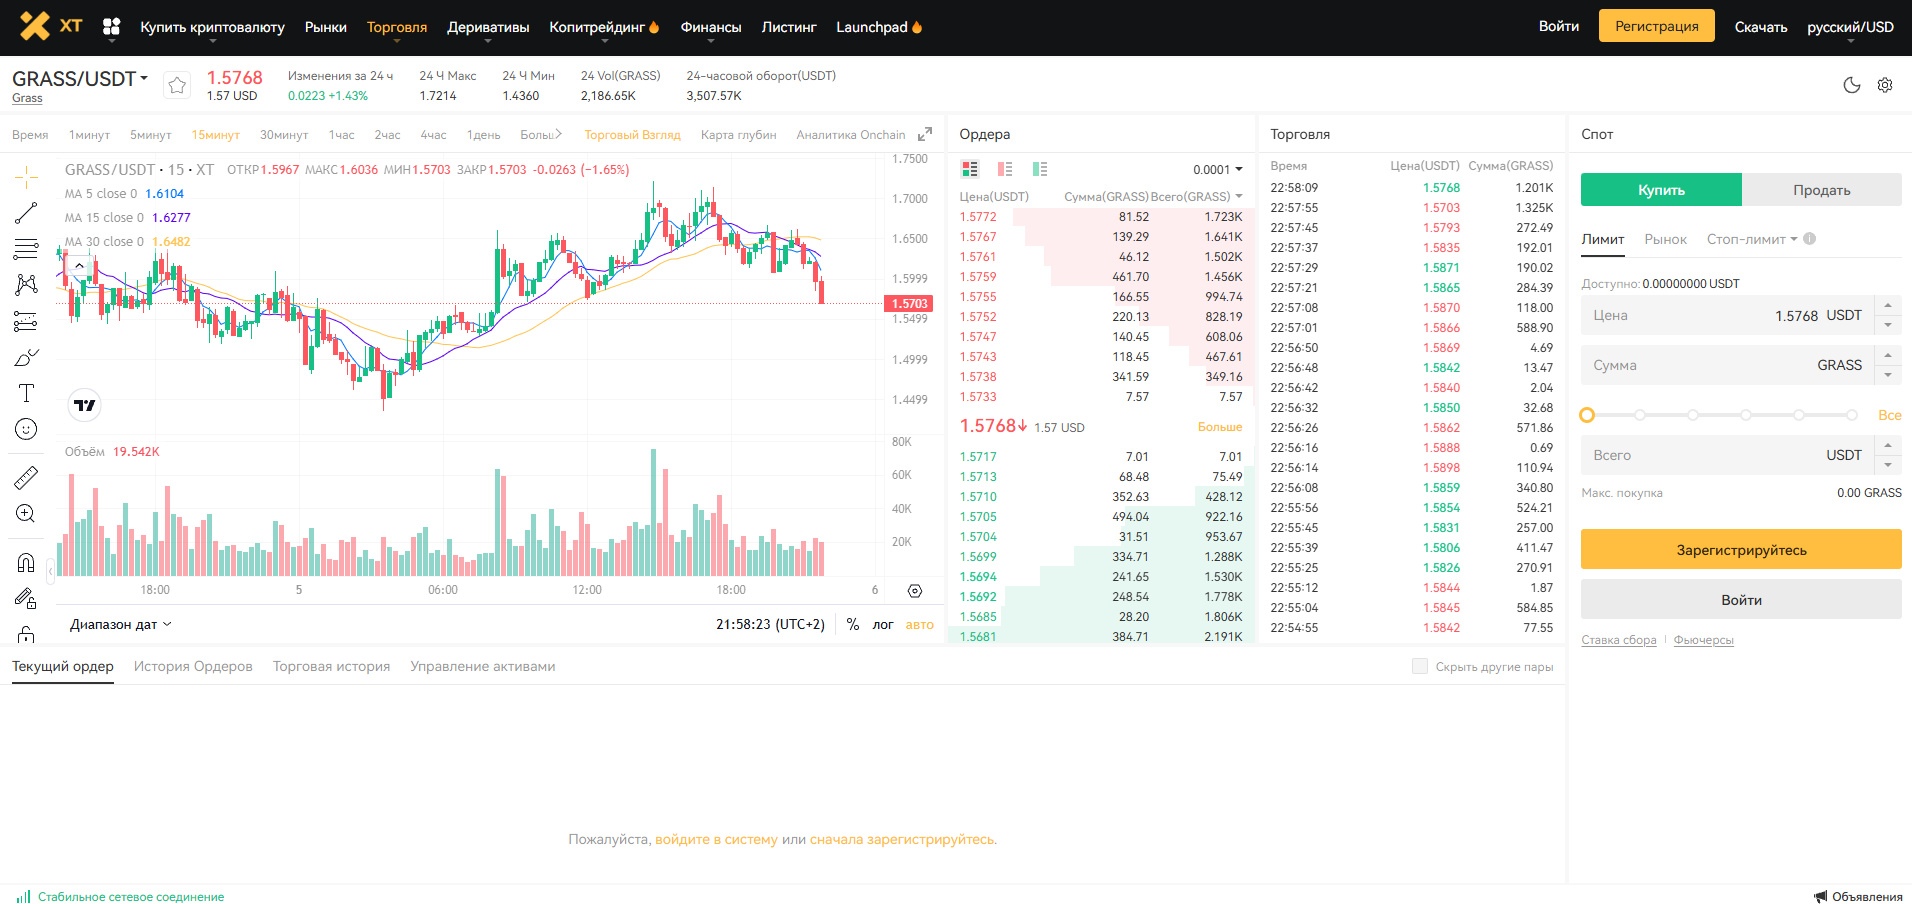Expand chart to fullscreen icon

pyautogui.click(x=925, y=134)
